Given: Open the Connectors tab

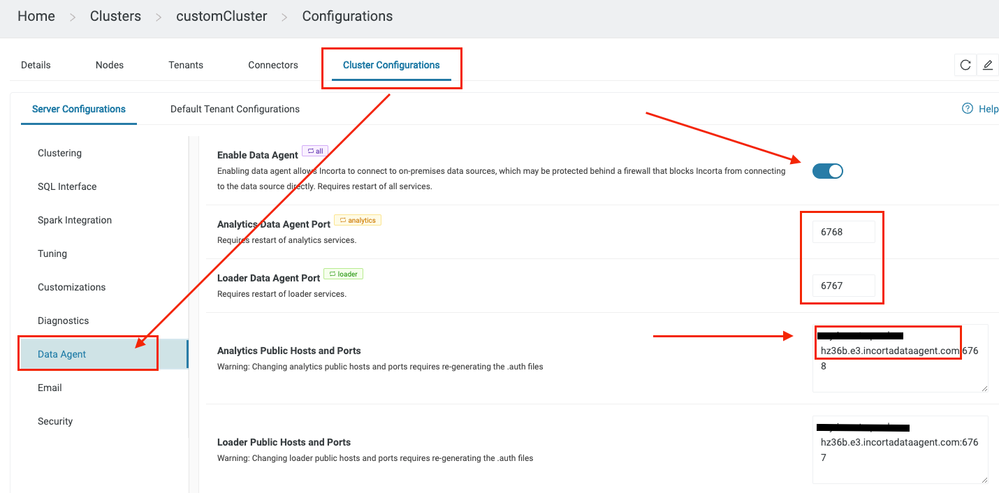Looking at the screenshot, I should click(x=273, y=65).
